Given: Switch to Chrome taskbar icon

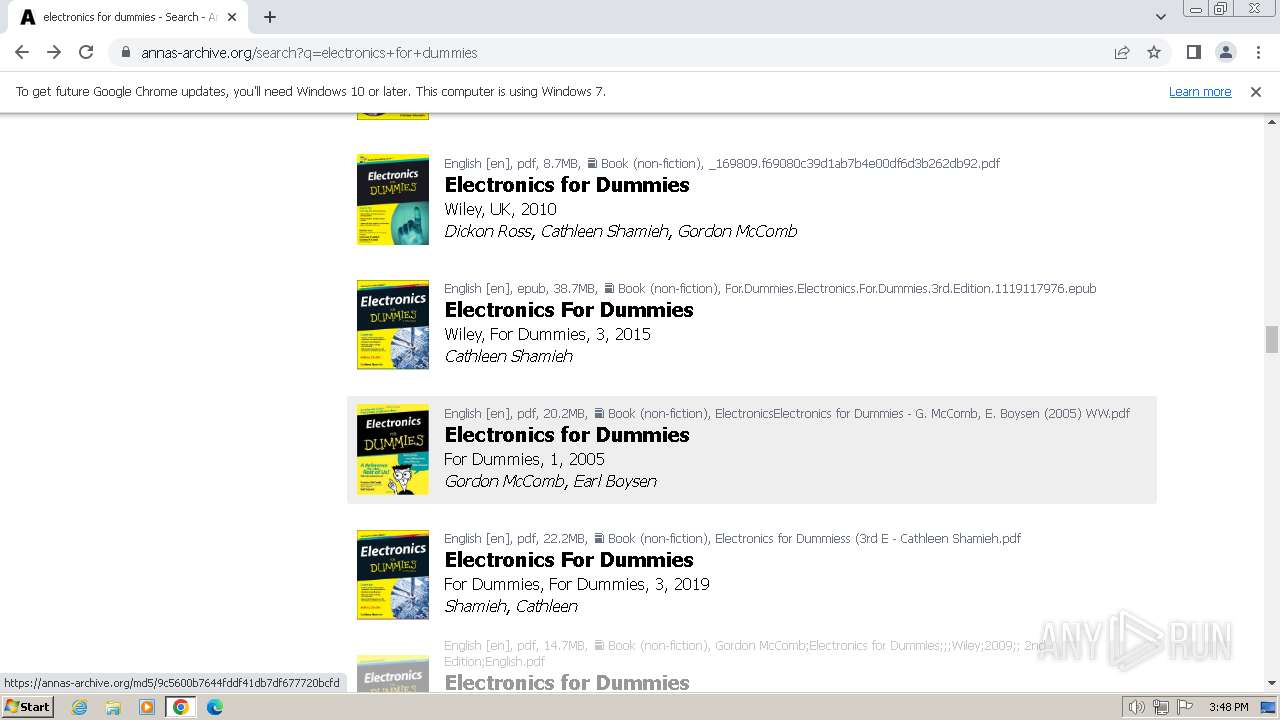Looking at the screenshot, I should [181, 707].
